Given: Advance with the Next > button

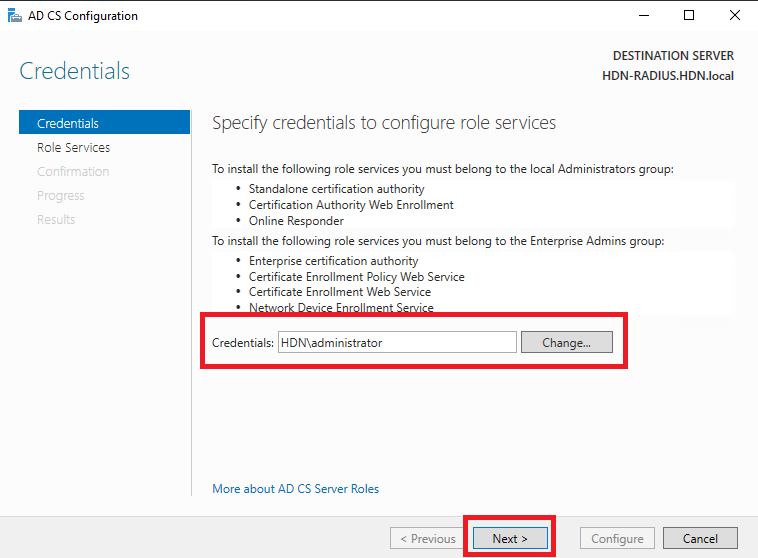Looking at the screenshot, I should click(x=510, y=538).
